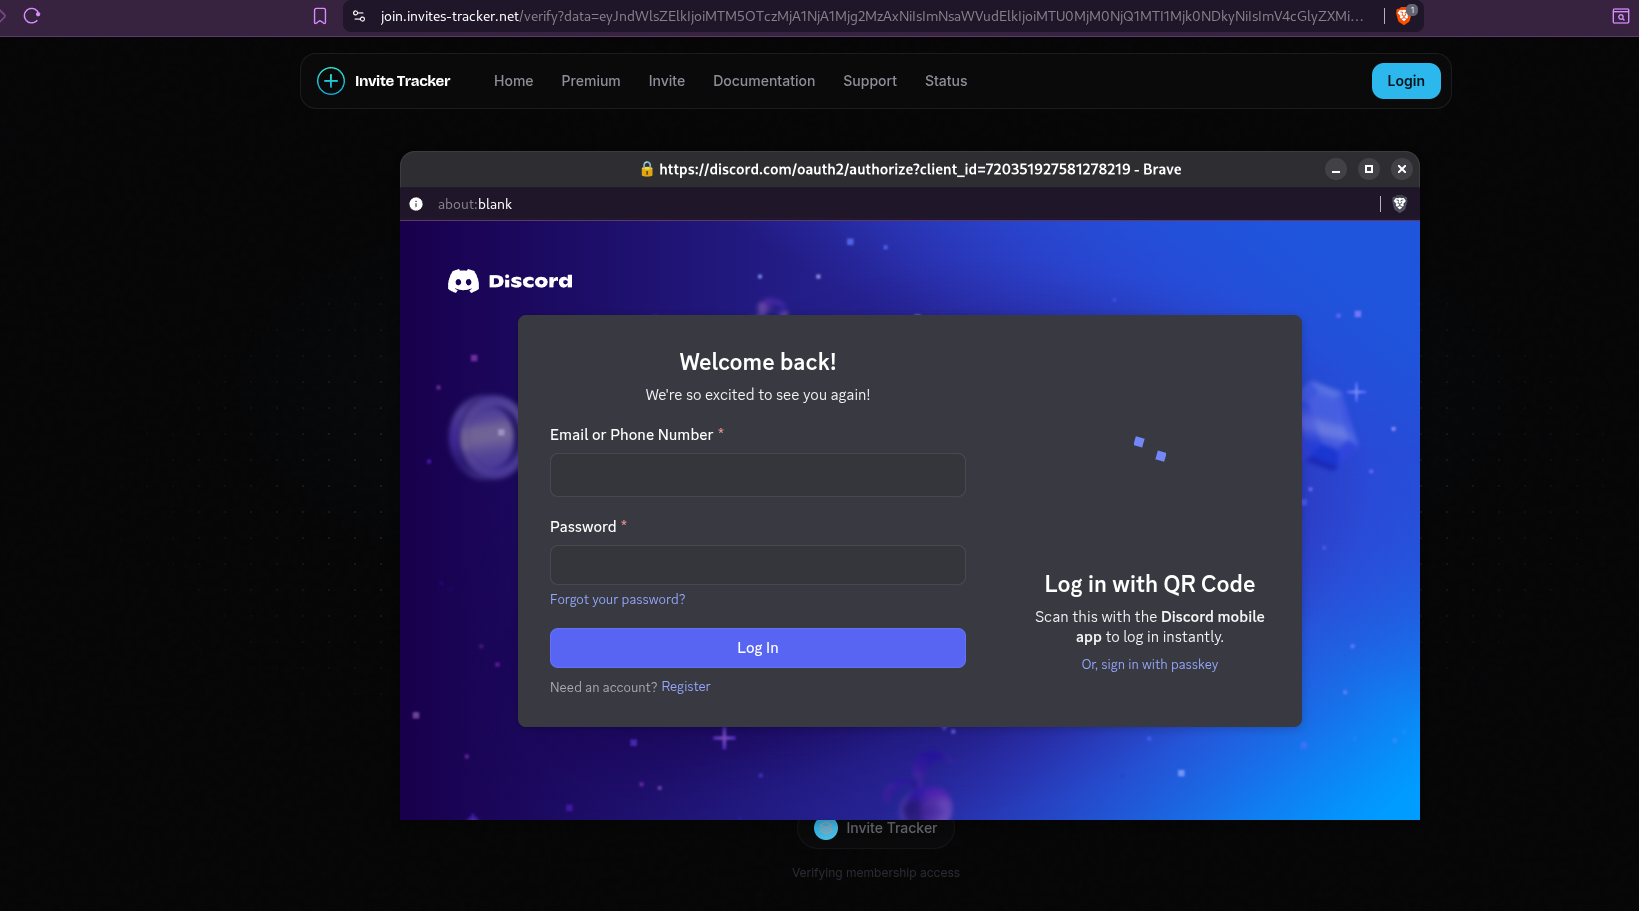Open the Status nav item

pyautogui.click(x=946, y=81)
